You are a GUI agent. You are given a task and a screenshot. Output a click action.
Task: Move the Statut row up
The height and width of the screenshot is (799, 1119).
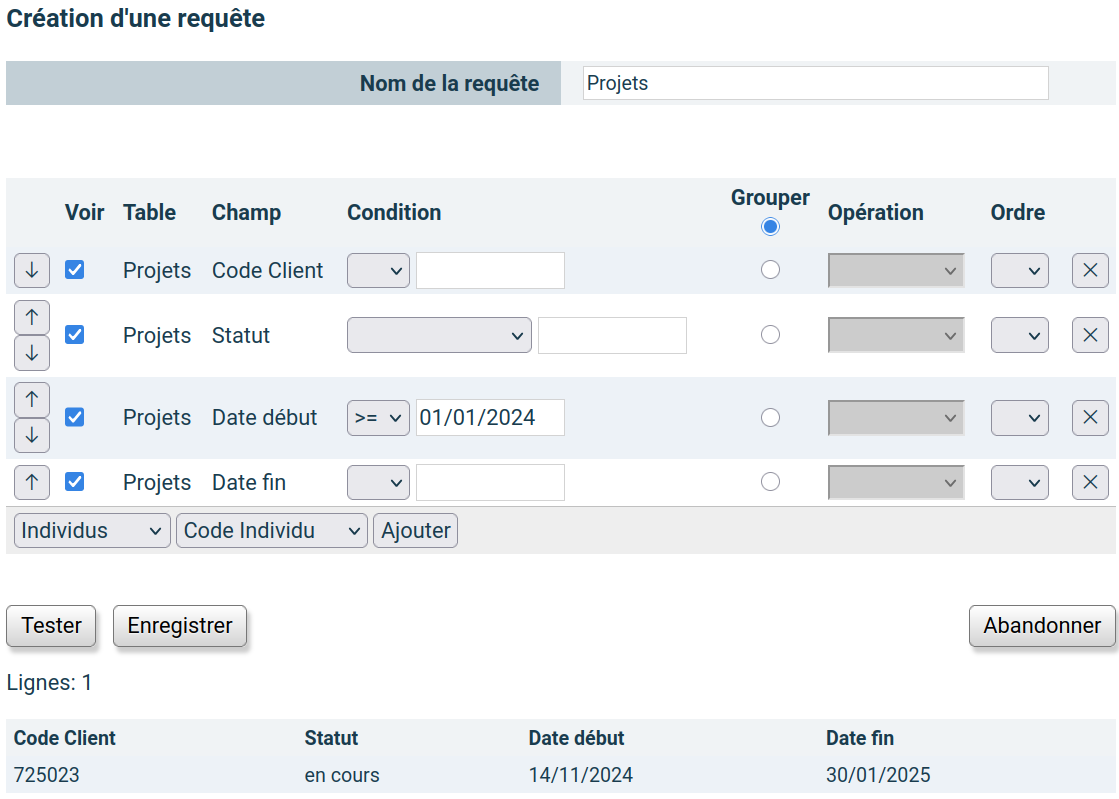coord(31,317)
